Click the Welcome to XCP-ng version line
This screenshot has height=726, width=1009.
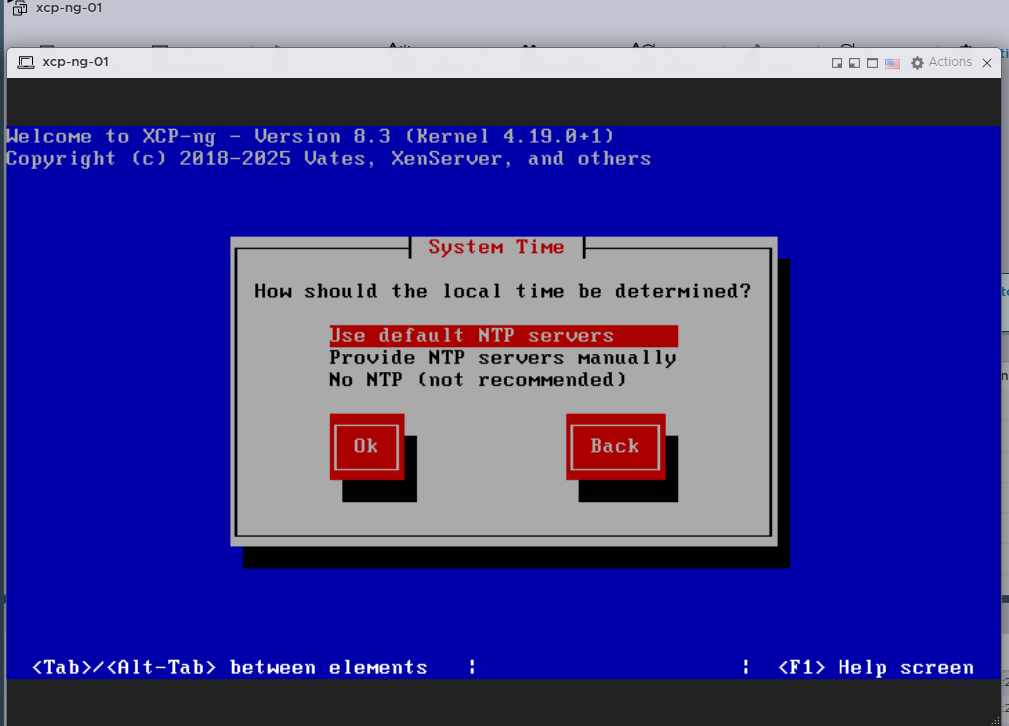(x=310, y=136)
